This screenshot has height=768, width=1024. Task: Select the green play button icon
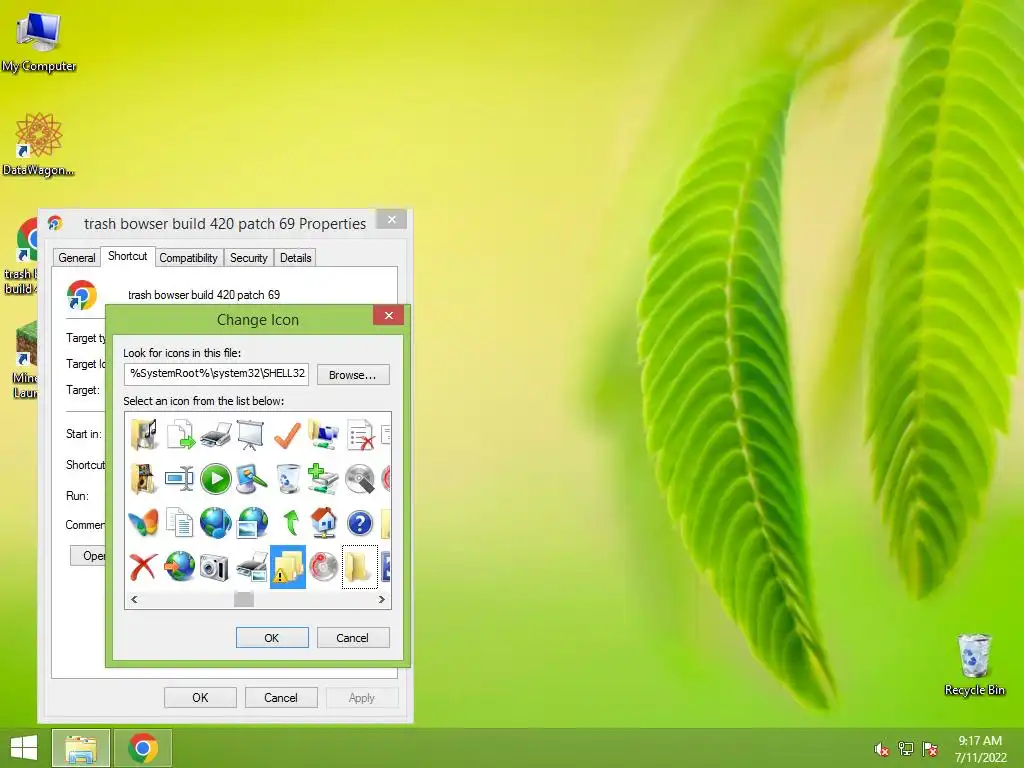[x=216, y=479]
